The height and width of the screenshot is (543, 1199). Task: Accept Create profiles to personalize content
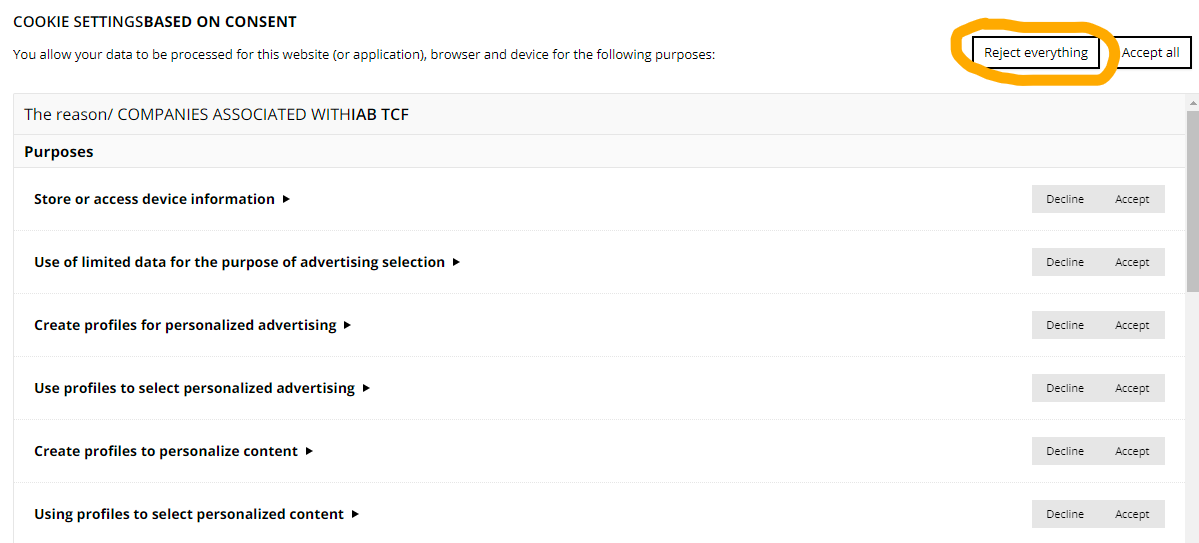1132,451
